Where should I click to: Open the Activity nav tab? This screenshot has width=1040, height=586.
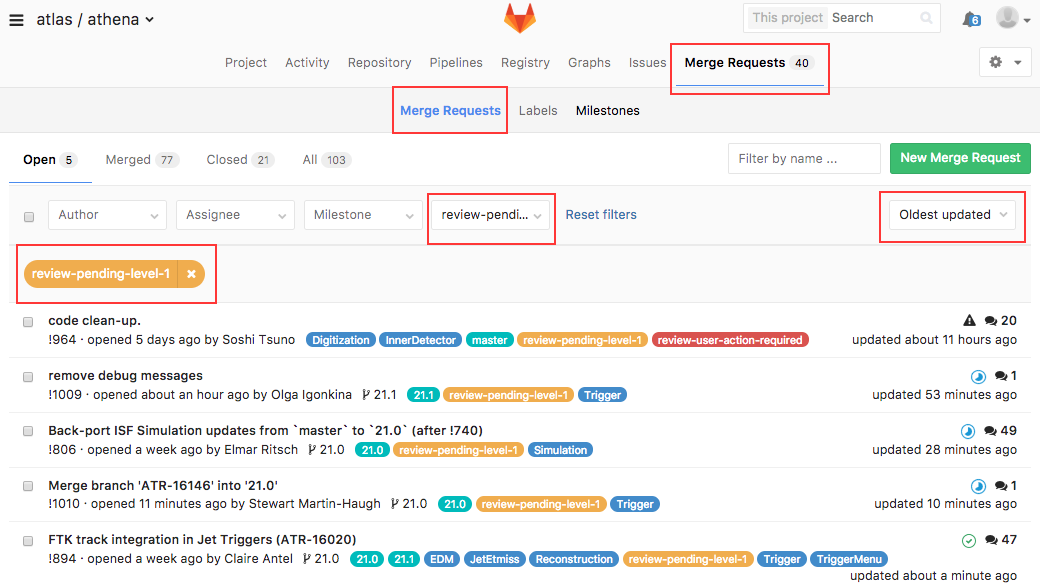coord(307,62)
